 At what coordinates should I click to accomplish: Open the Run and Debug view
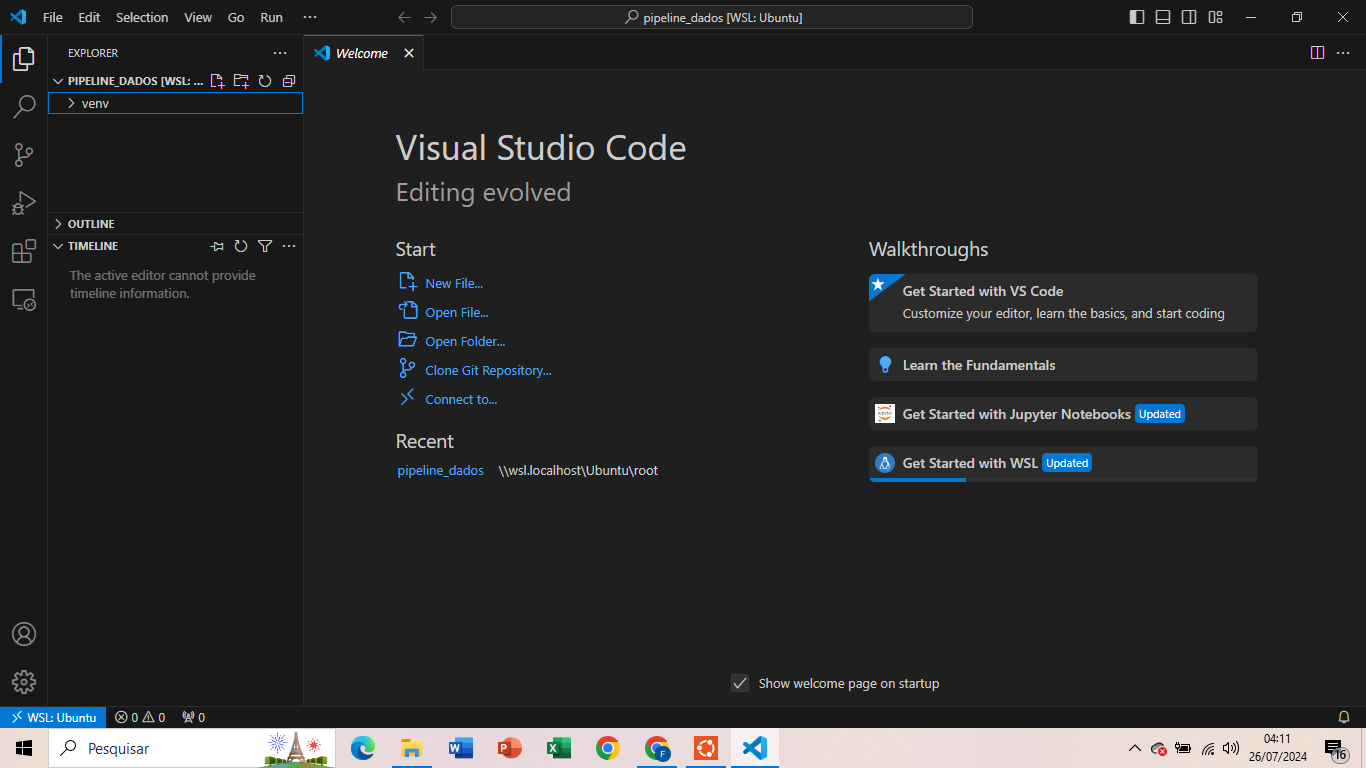24,203
